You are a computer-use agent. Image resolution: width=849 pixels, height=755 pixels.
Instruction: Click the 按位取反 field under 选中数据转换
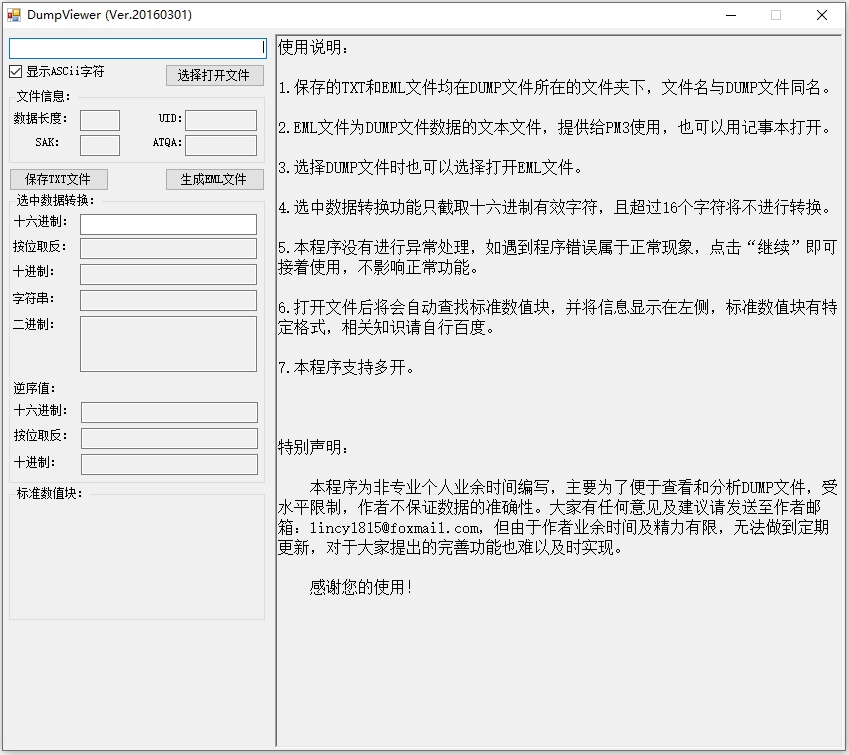point(168,249)
